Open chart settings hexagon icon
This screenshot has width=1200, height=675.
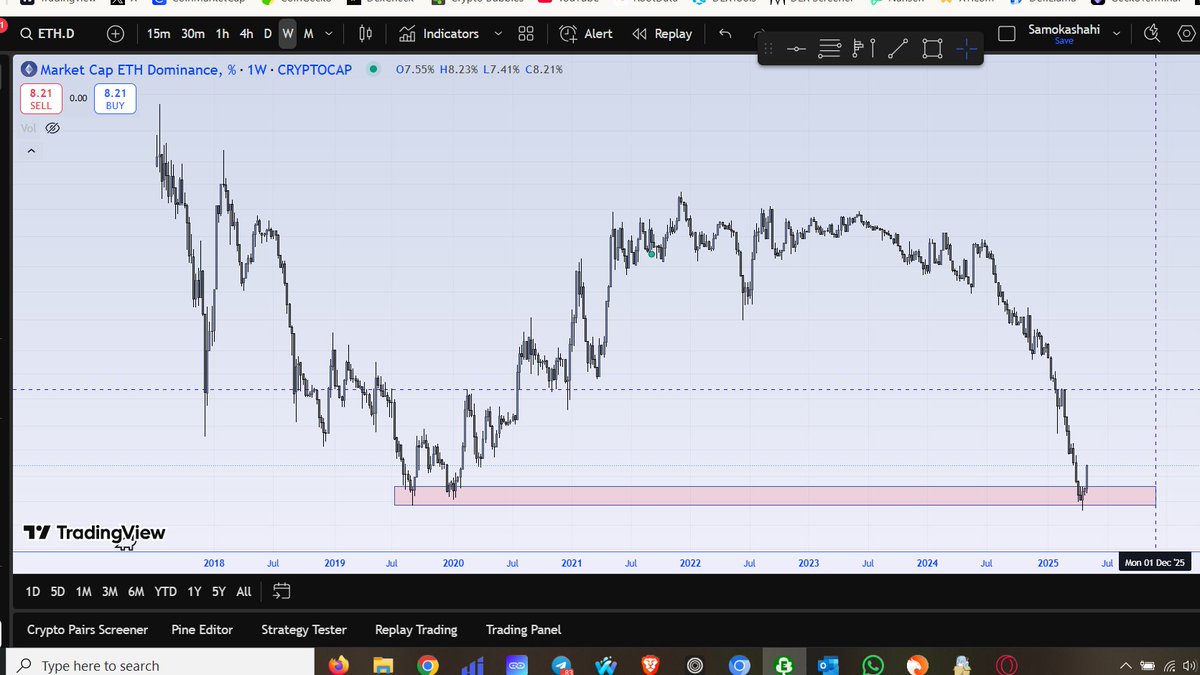(x=1185, y=33)
